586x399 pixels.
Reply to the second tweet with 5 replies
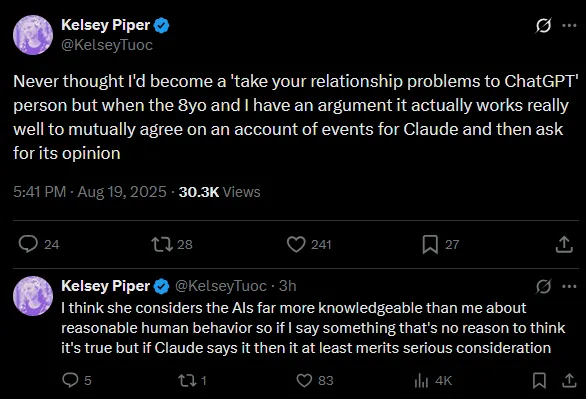(x=70, y=380)
